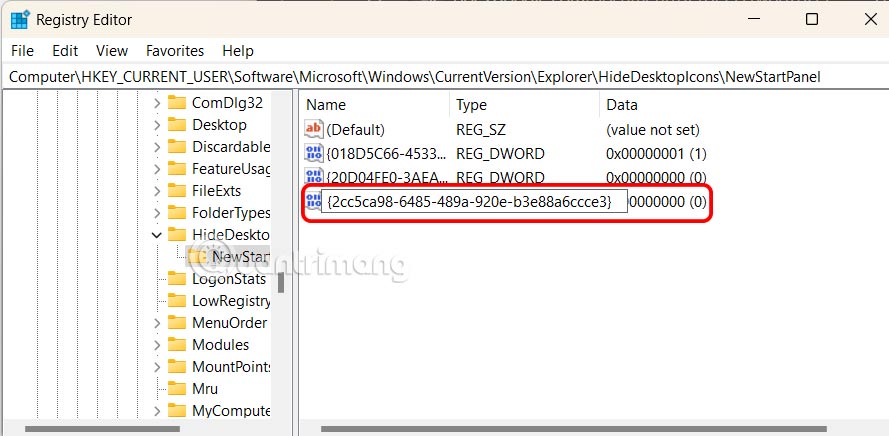Expand the FileExts key
The image size is (889, 436).
(x=157, y=191)
